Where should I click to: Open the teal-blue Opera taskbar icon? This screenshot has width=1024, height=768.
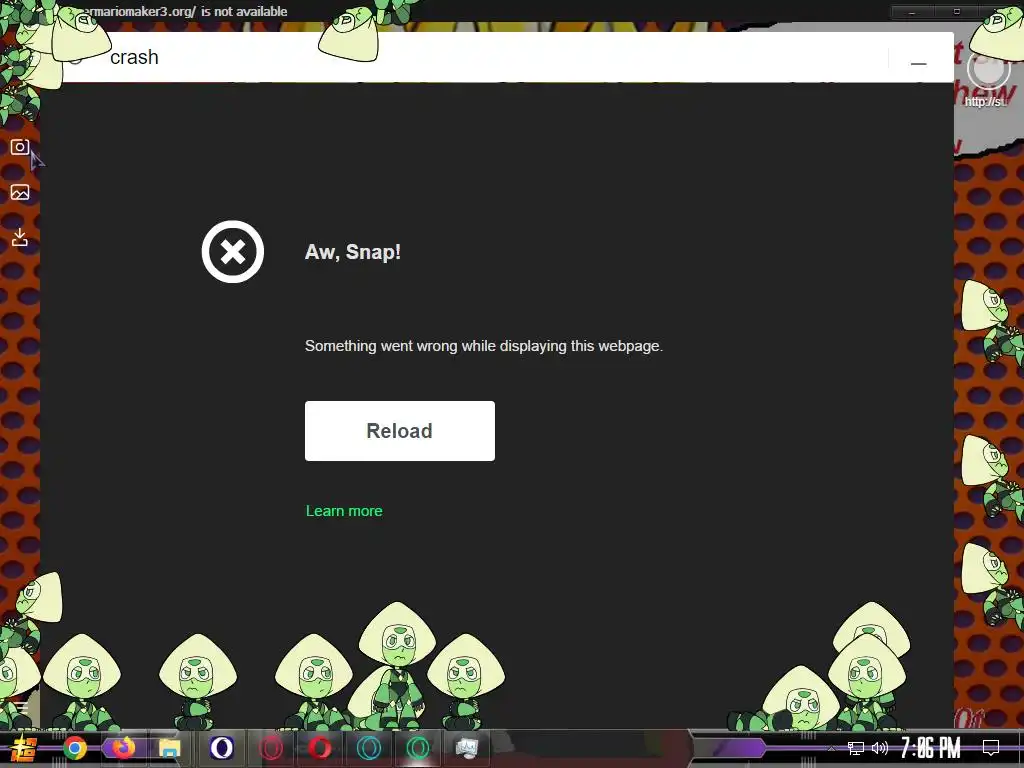[x=369, y=748]
